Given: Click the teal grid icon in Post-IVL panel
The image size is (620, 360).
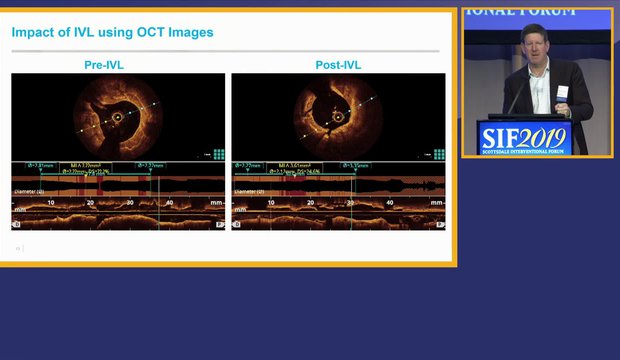Looking at the screenshot, I should click(x=439, y=154).
